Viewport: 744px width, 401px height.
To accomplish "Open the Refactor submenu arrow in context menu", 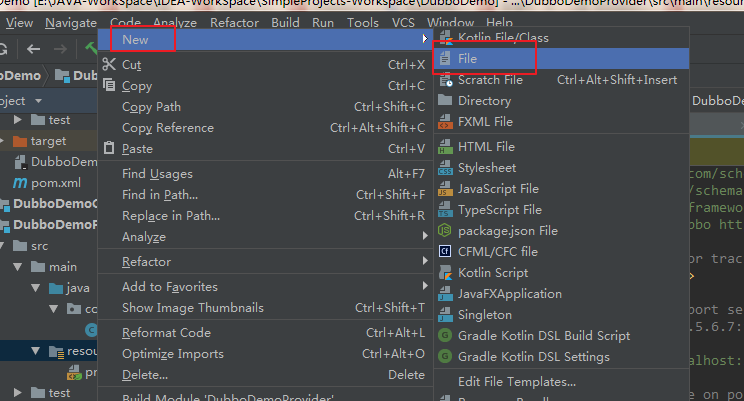I will tap(425, 261).
